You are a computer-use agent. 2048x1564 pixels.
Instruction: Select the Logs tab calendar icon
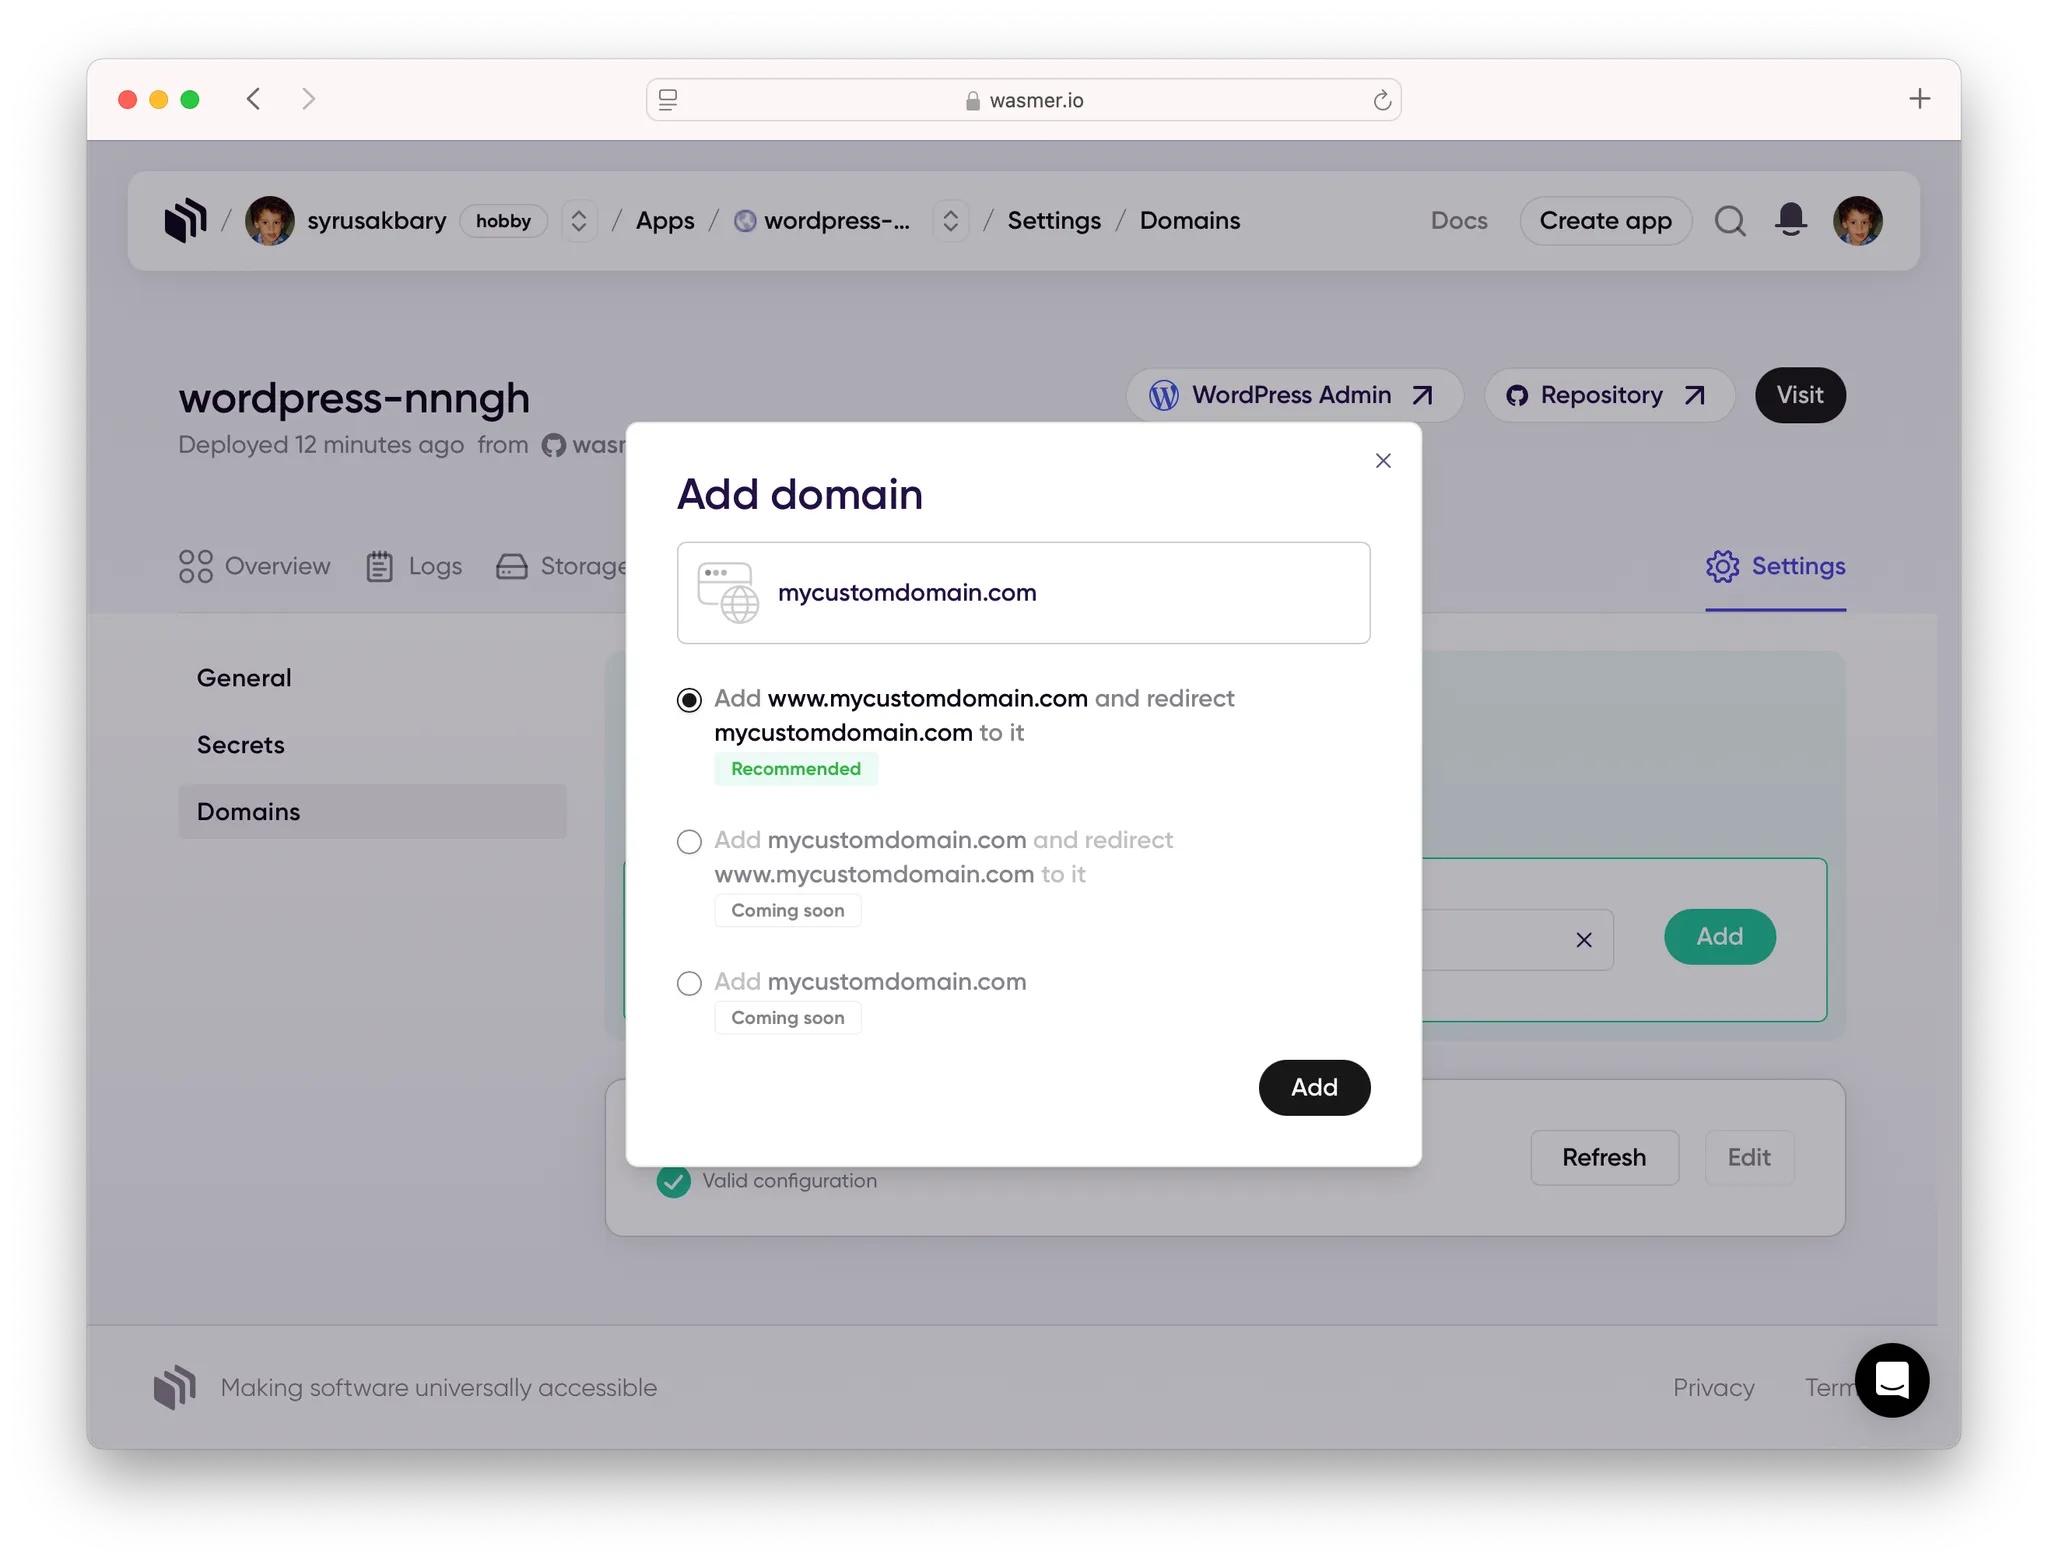(x=380, y=566)
